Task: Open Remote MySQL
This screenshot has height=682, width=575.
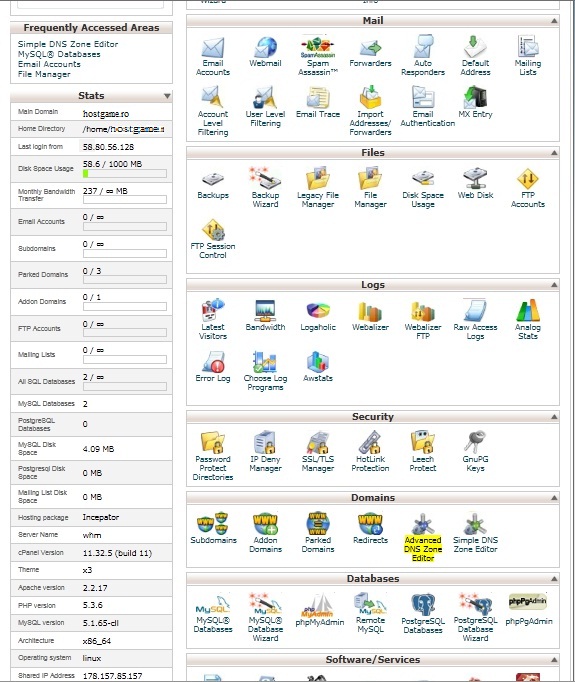Action: [370, 613]
